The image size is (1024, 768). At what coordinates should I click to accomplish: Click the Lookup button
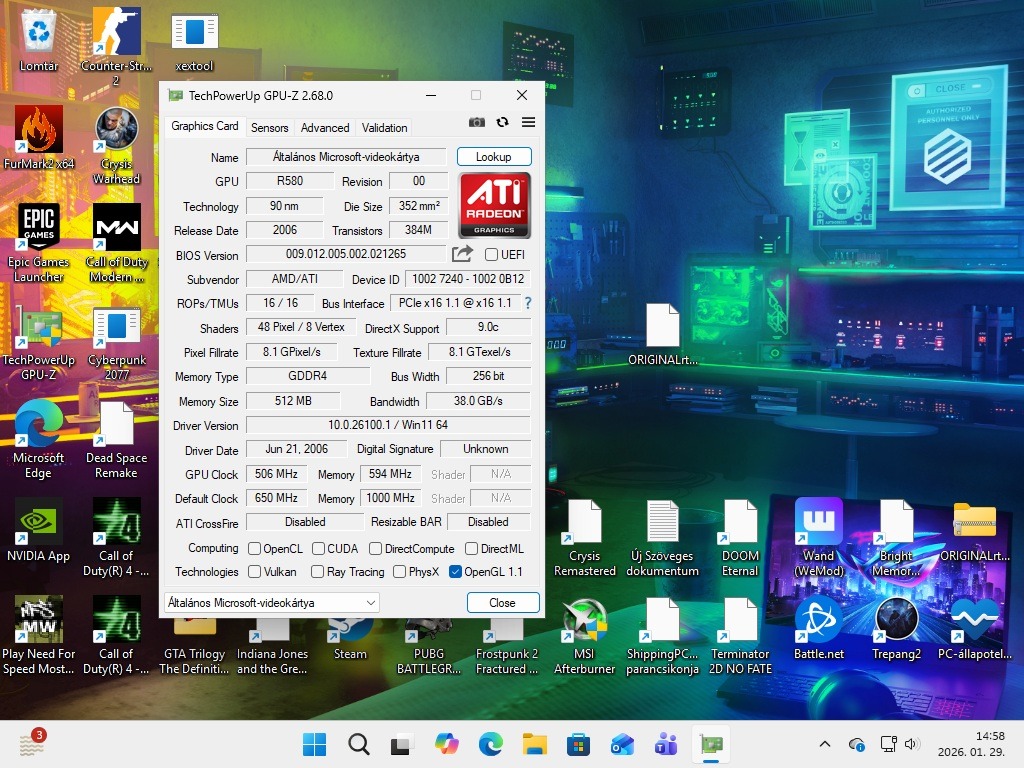coord(494,157)
